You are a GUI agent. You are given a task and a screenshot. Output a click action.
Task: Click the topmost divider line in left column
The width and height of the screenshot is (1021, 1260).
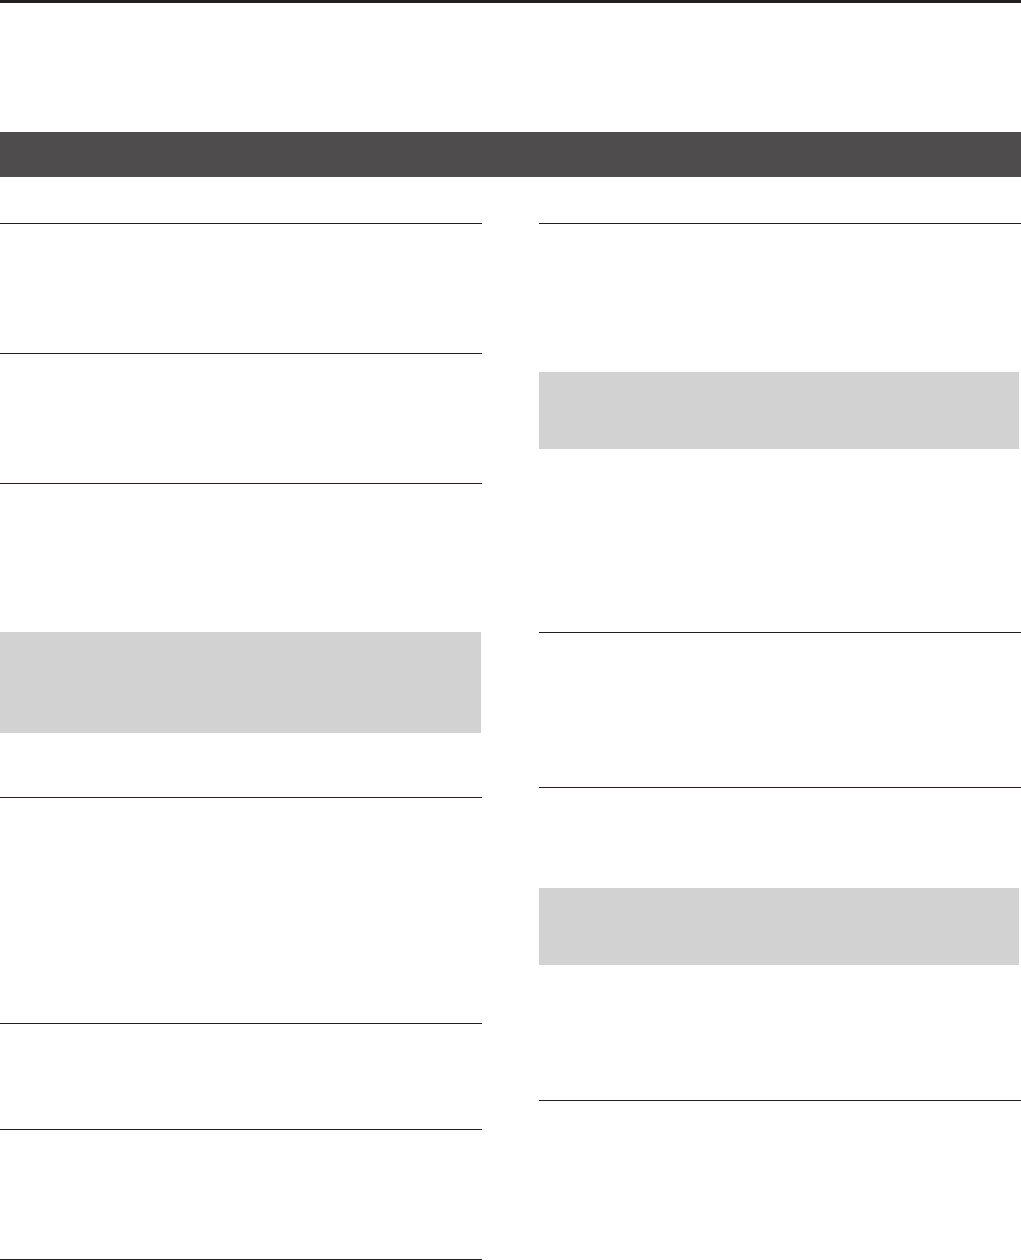pos(240,223)
